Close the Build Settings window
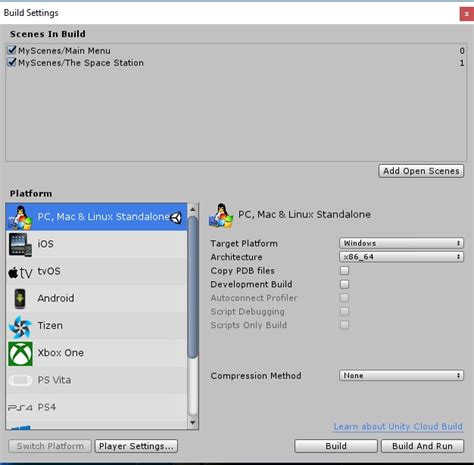Viewport: 474px width, 465px height. point(466,14)
